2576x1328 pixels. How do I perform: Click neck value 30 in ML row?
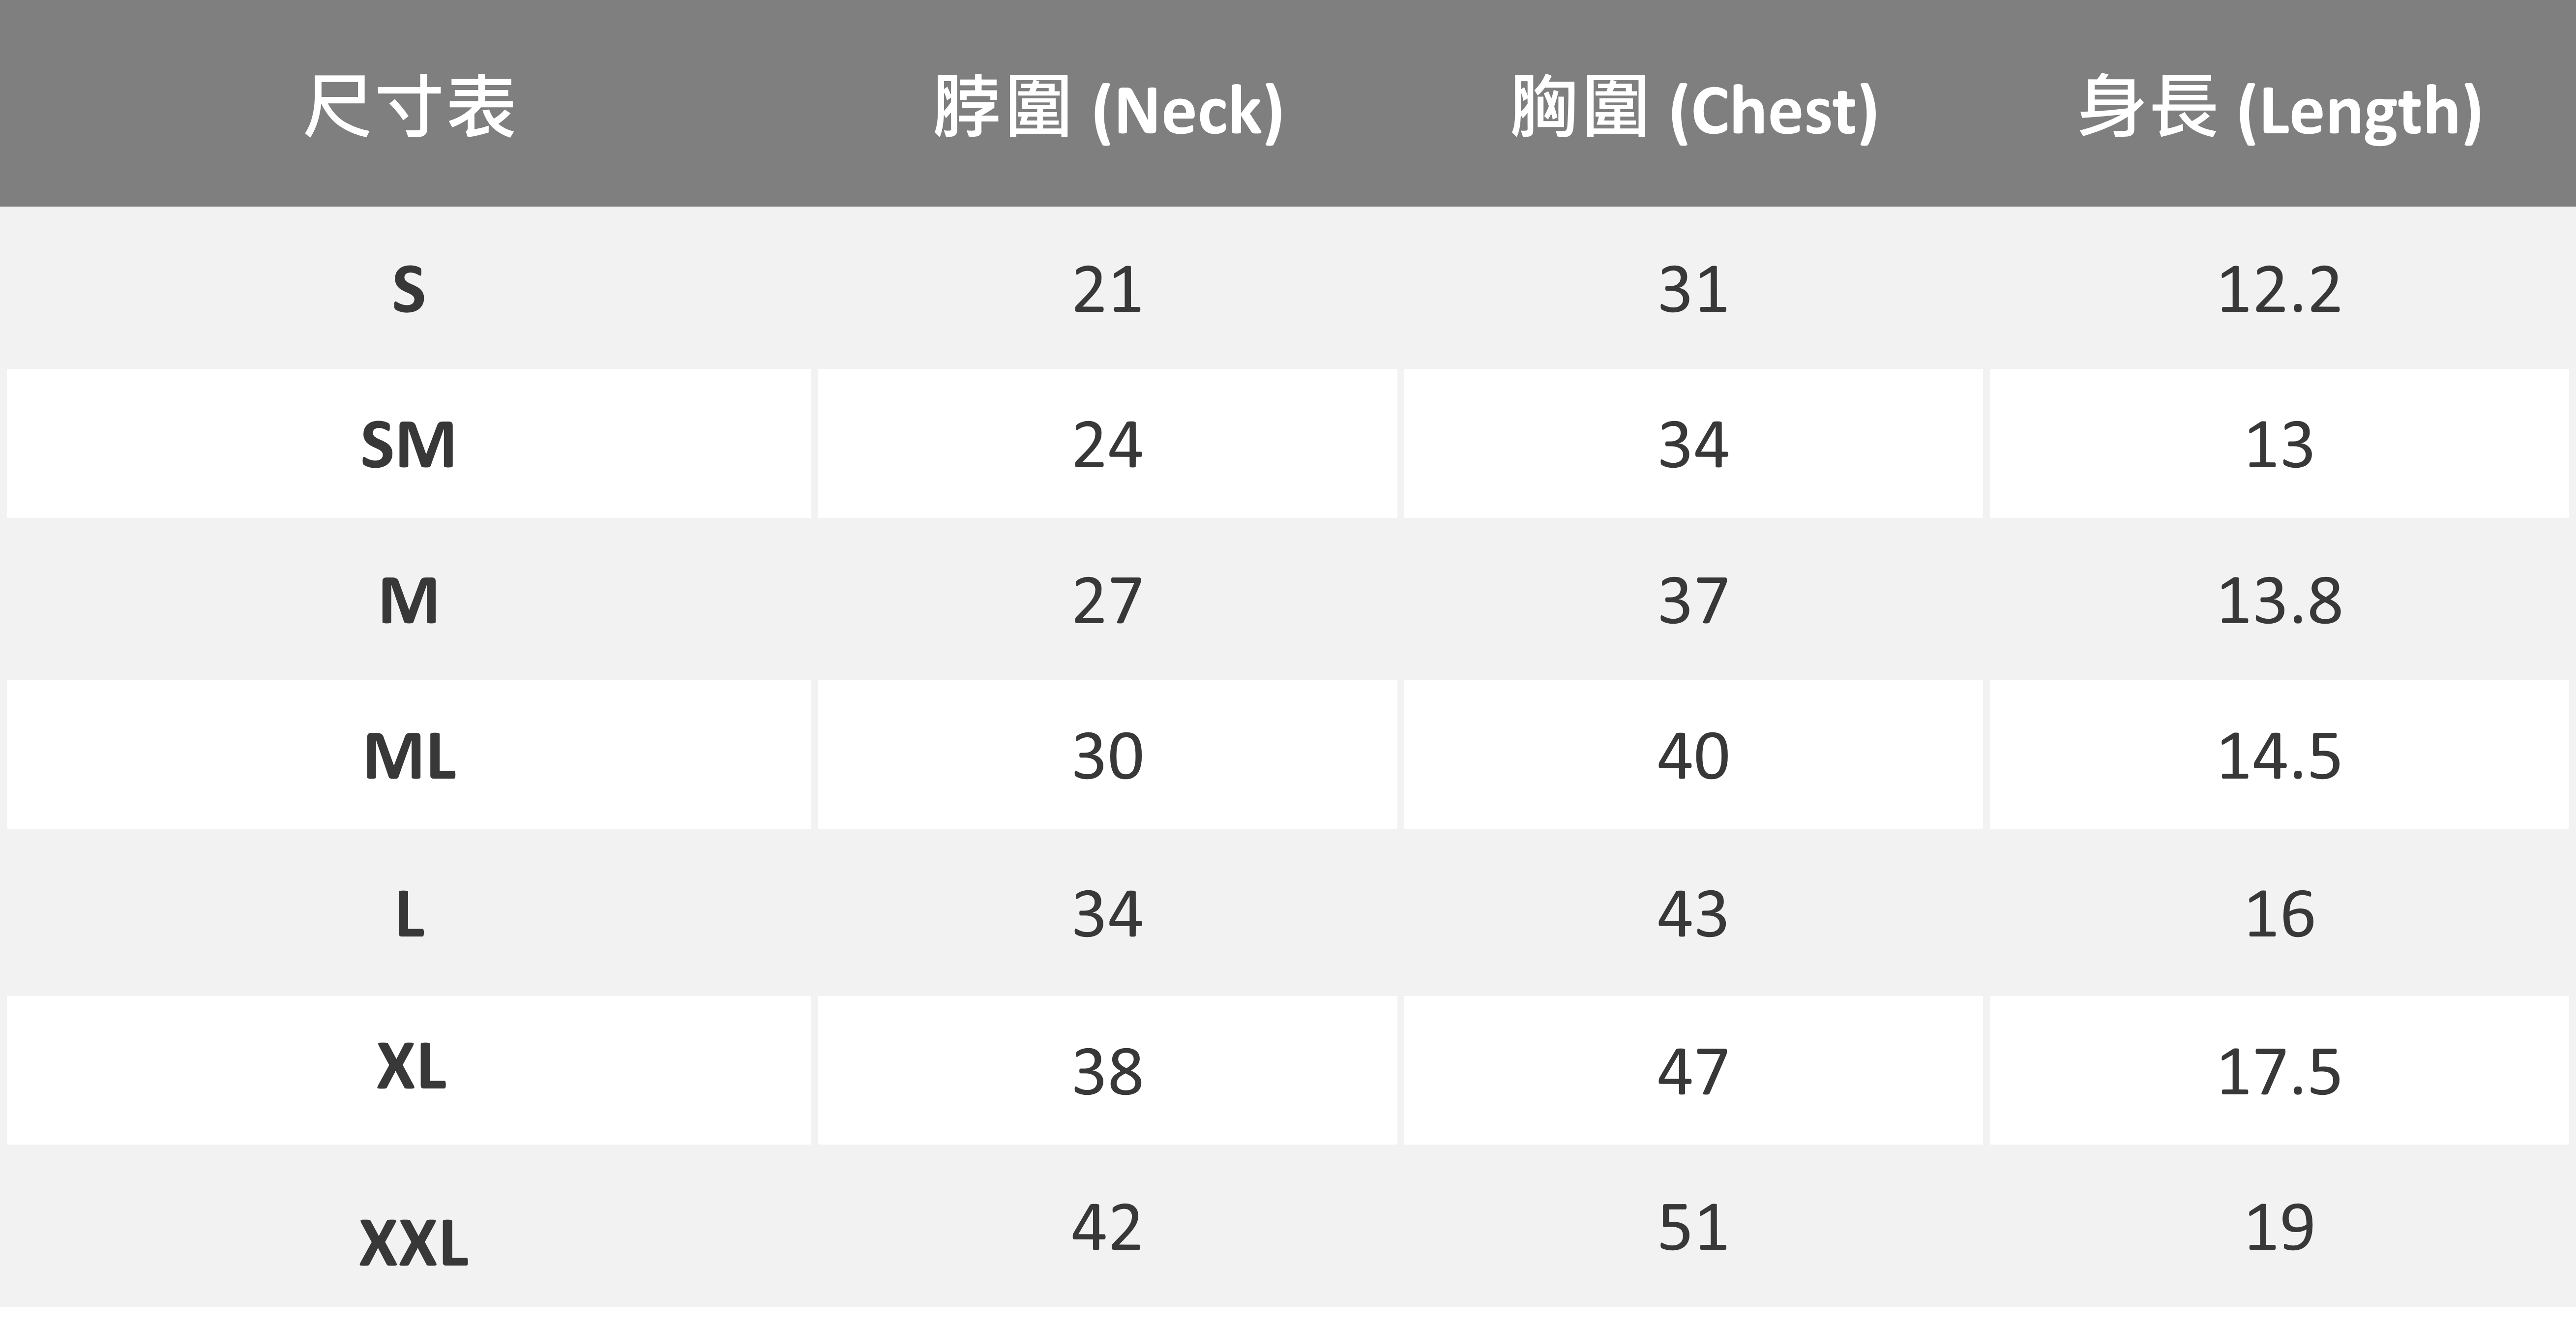1107,756
